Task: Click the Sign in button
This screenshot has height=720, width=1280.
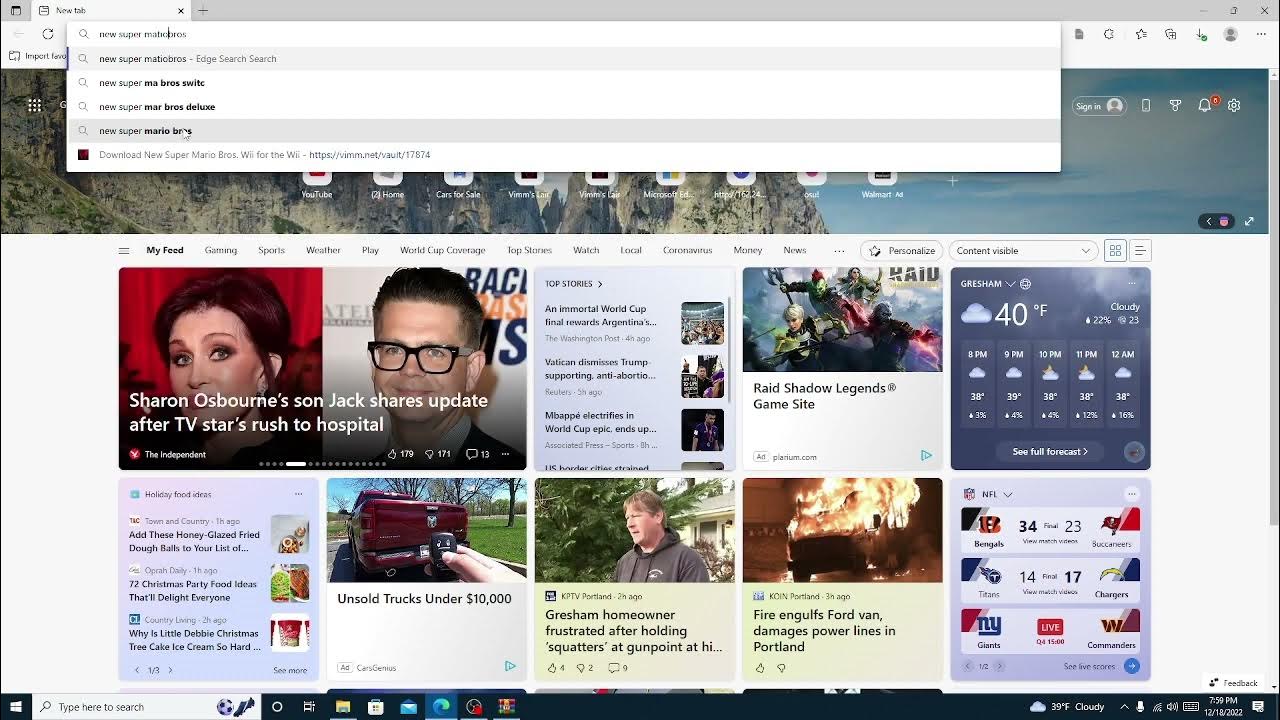Action: 1098,106
